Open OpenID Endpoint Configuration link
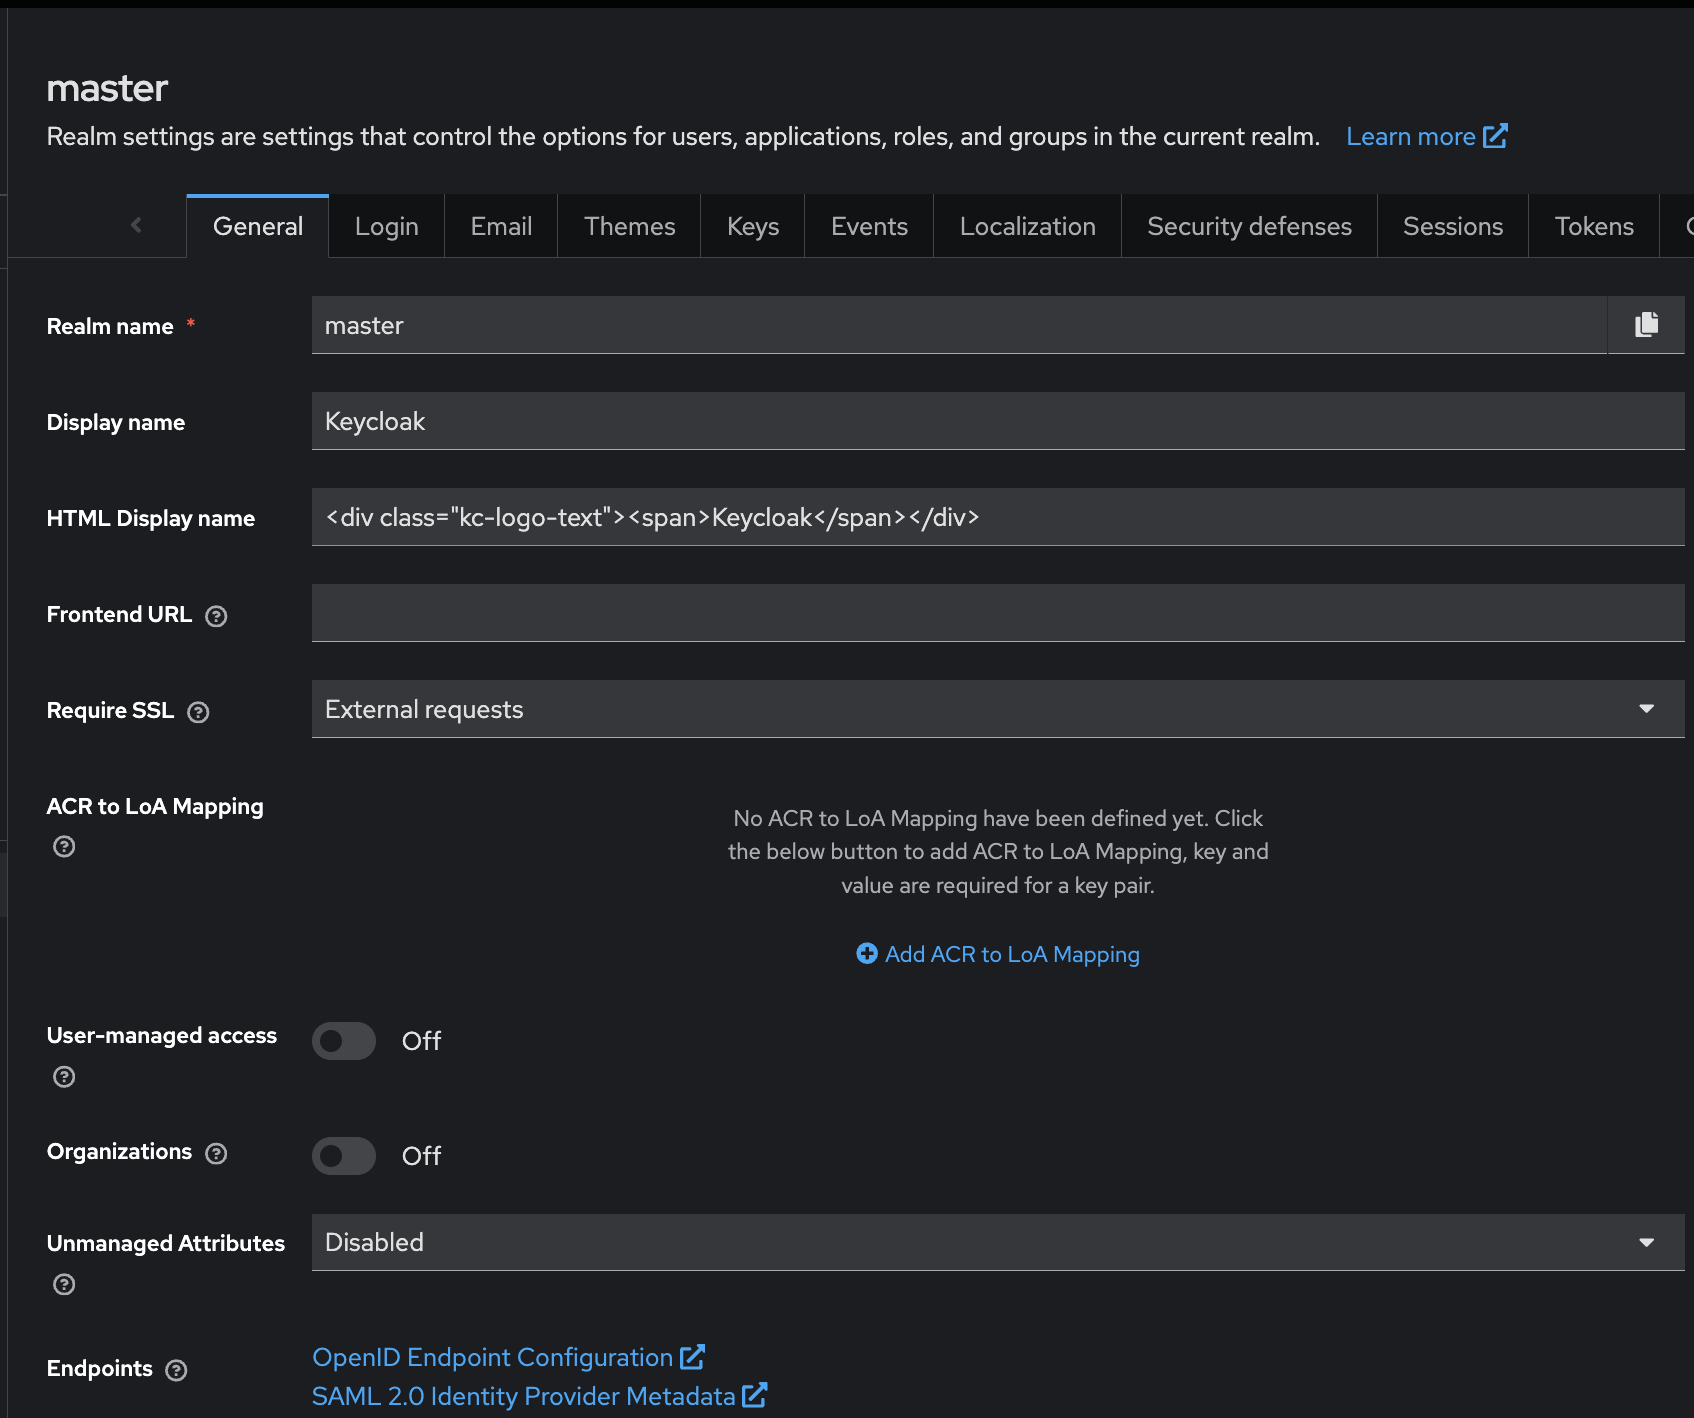 point(509,1357)
